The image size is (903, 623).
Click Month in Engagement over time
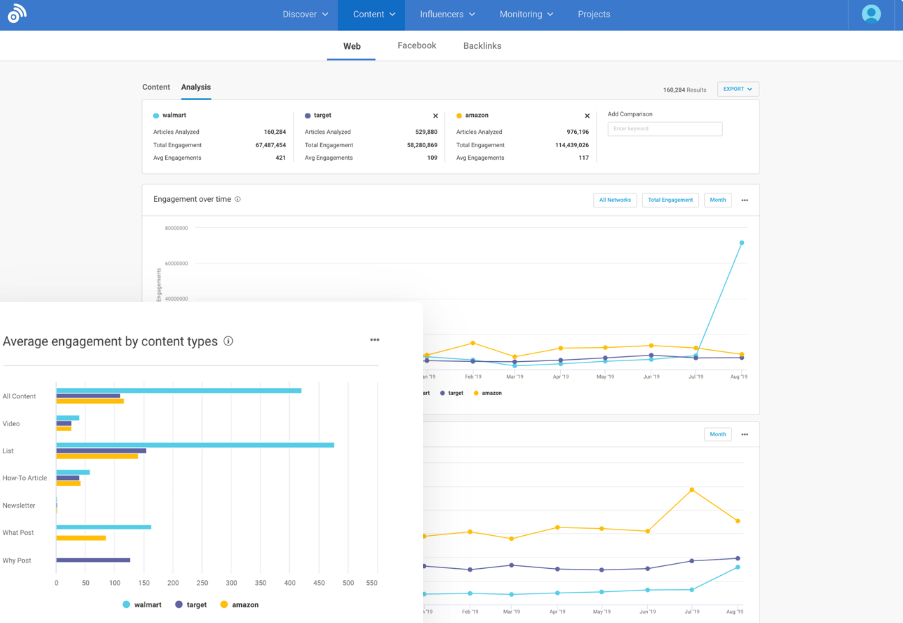tap(718, 200)
